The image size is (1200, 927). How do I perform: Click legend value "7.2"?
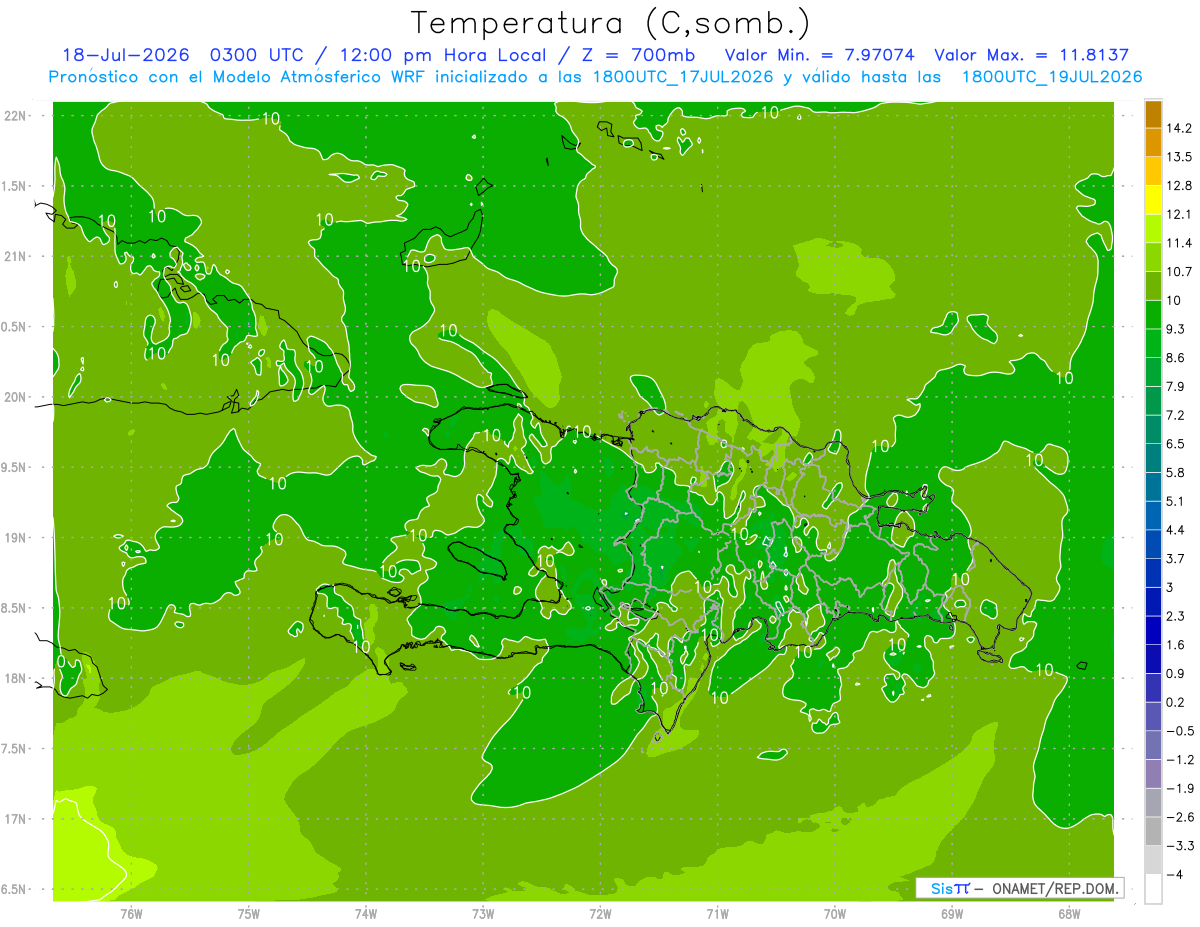click(x=1176, y=415)
